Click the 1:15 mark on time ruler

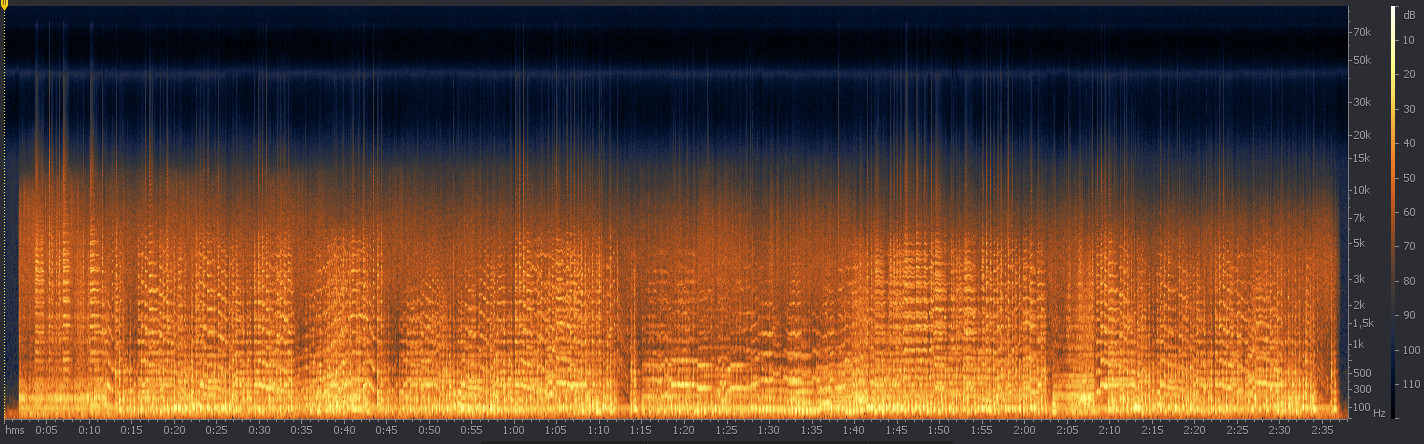tap(641, 430)
